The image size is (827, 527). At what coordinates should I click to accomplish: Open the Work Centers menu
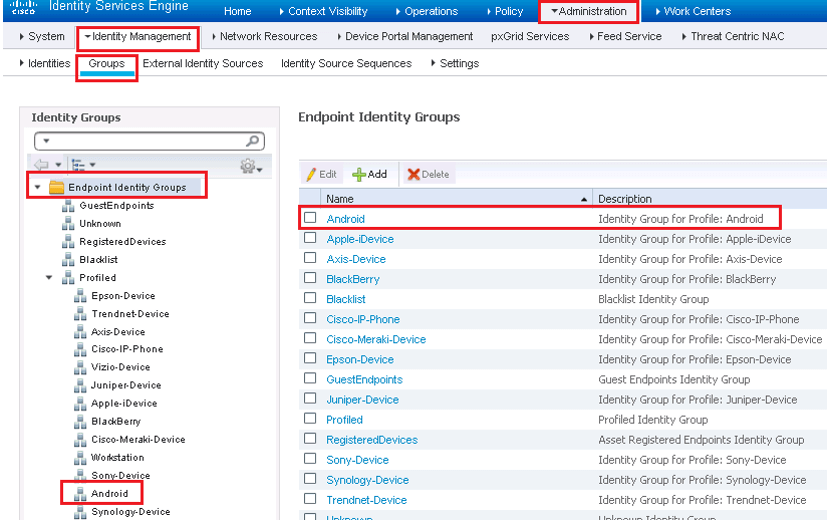point(693,11)
